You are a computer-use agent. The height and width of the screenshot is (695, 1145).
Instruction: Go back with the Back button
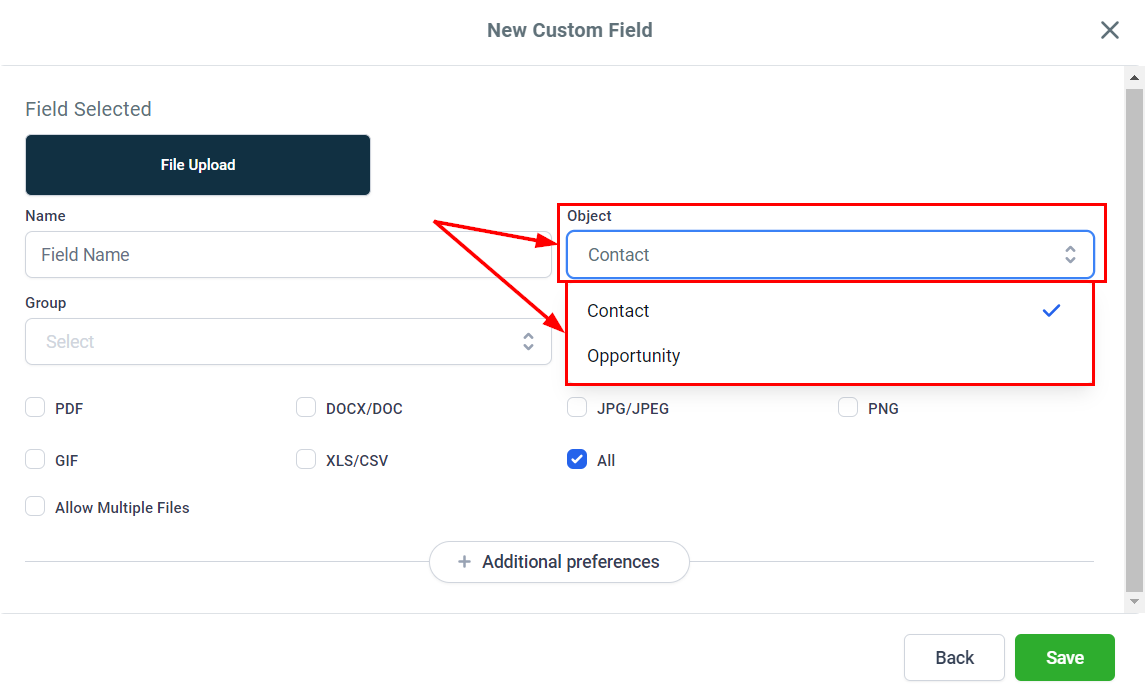pyautogui.click(x=954, y=657)
